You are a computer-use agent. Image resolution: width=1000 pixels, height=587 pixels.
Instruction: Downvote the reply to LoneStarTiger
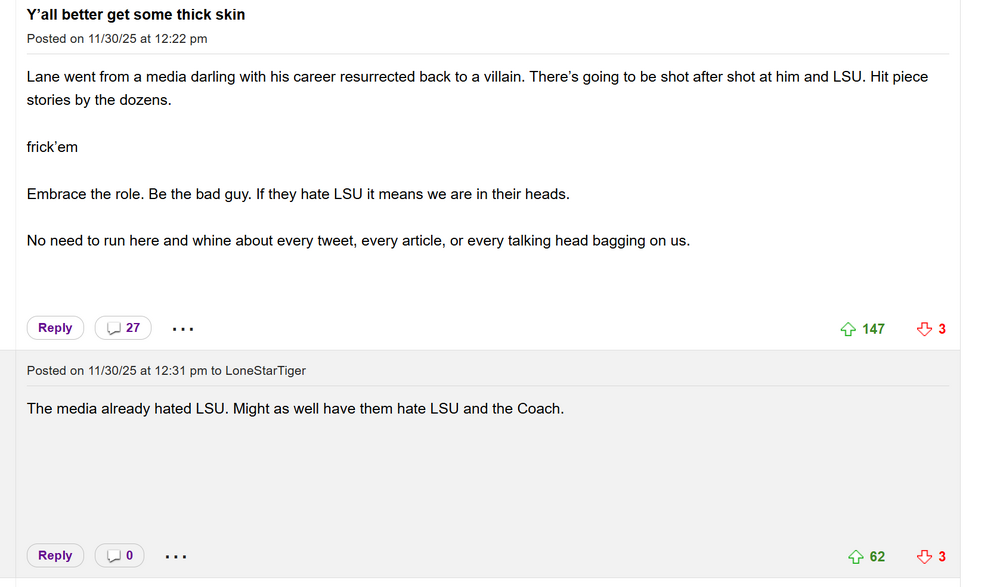[x=924, y=557]
